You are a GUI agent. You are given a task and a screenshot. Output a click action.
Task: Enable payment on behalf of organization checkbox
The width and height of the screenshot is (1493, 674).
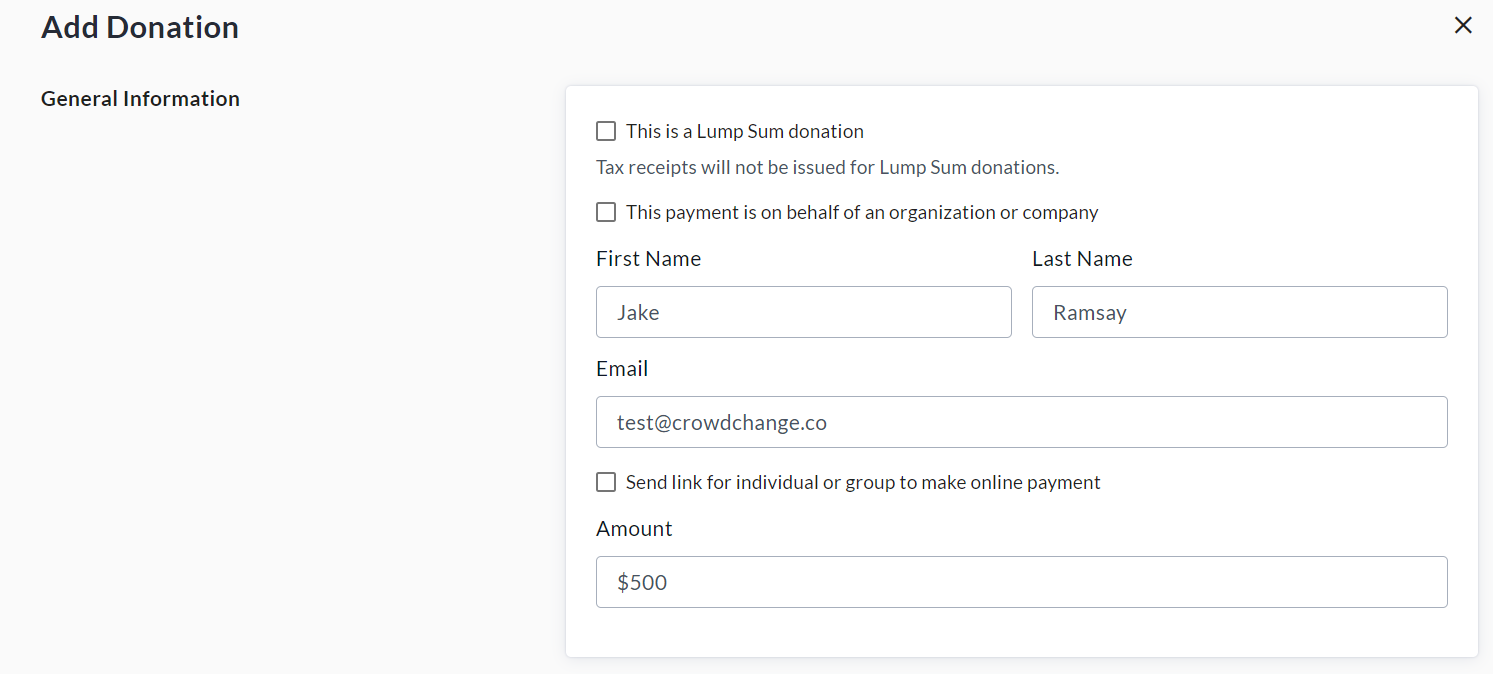point(606,212)
